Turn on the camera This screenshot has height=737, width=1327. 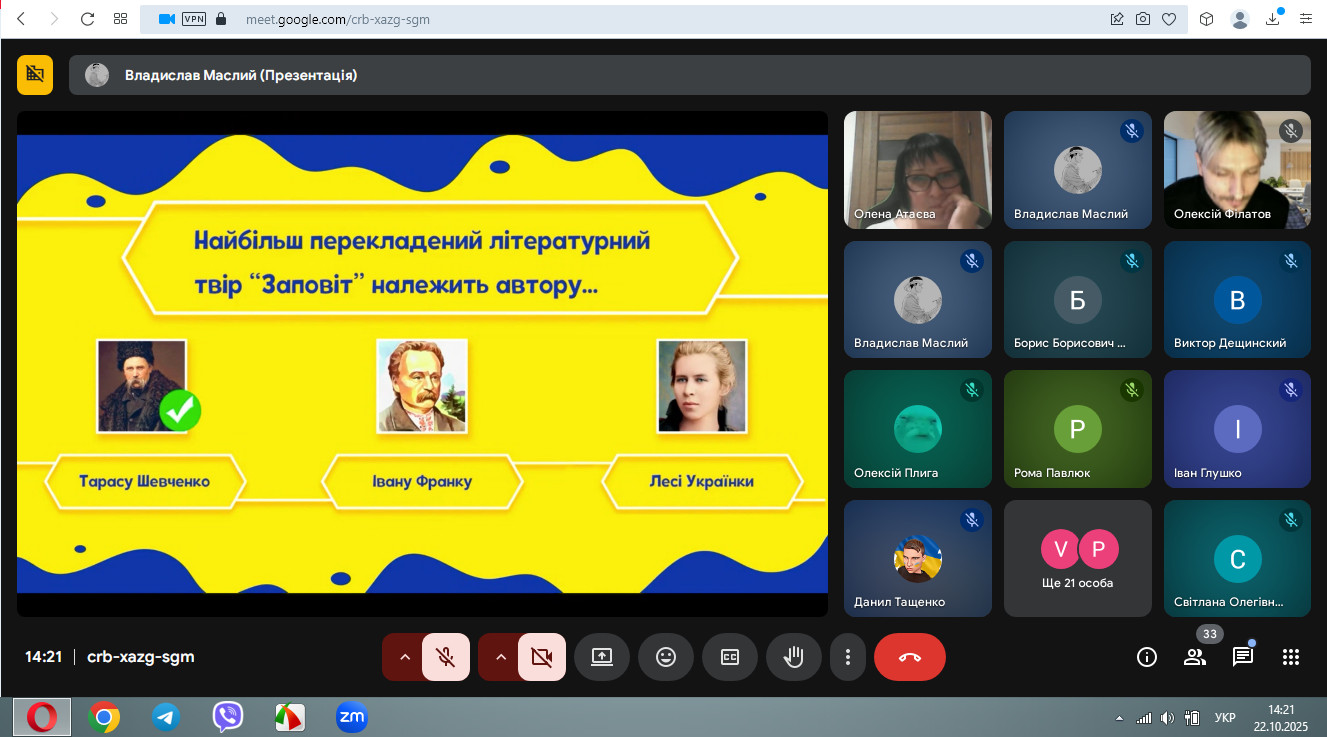[x=542, y=657]
